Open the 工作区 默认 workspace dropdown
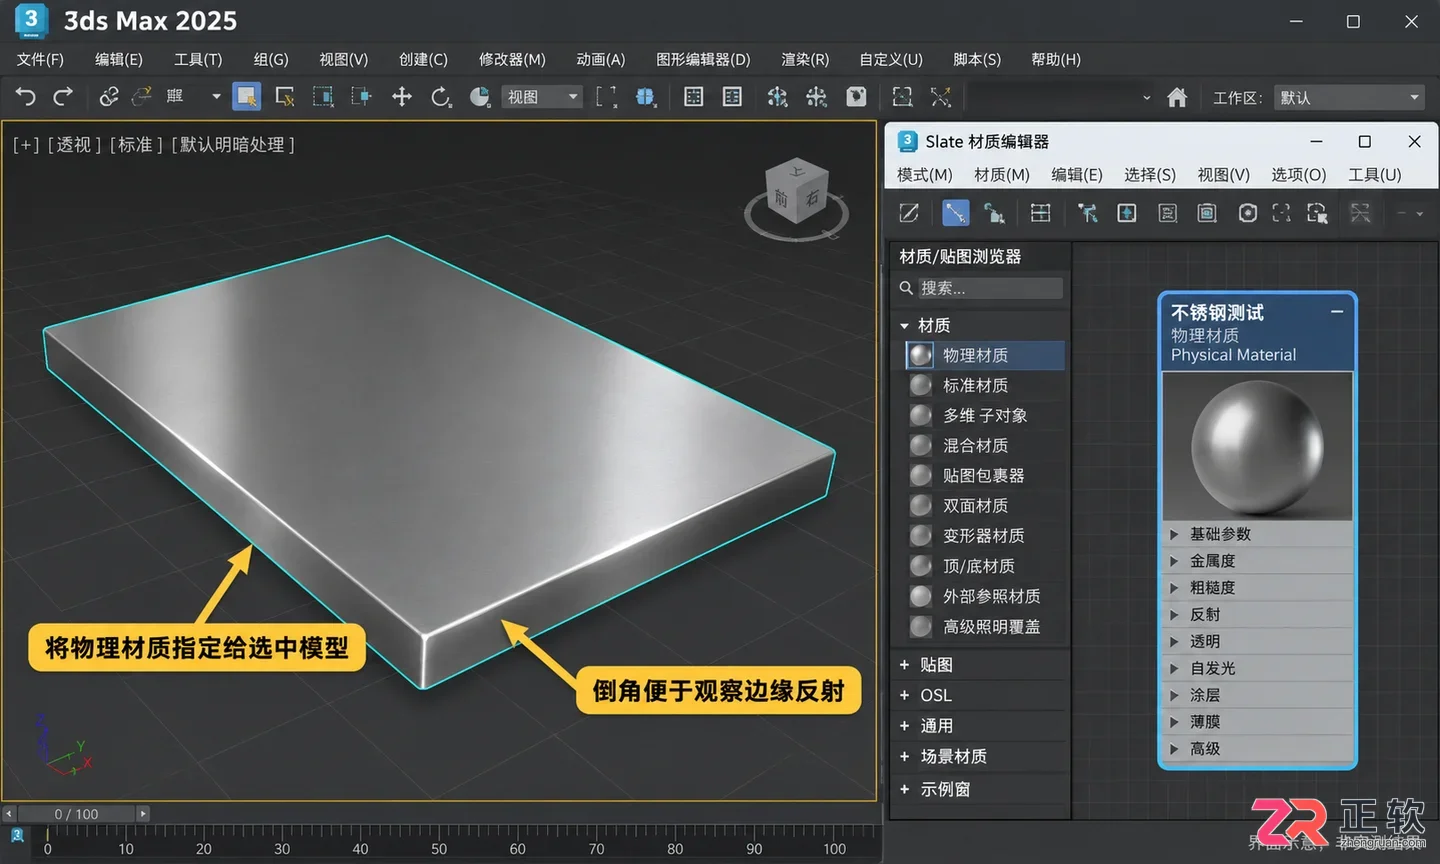Viewport: 1440px width, 864px height. click(1349, 98)
